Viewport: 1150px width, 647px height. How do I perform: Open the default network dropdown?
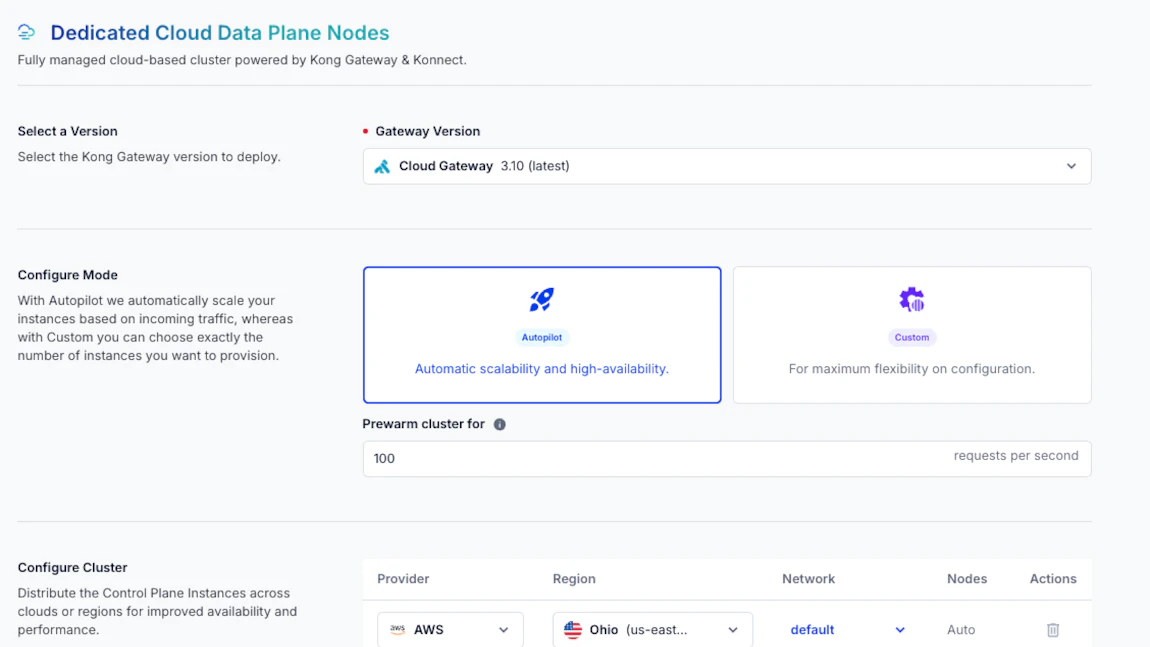847,629
